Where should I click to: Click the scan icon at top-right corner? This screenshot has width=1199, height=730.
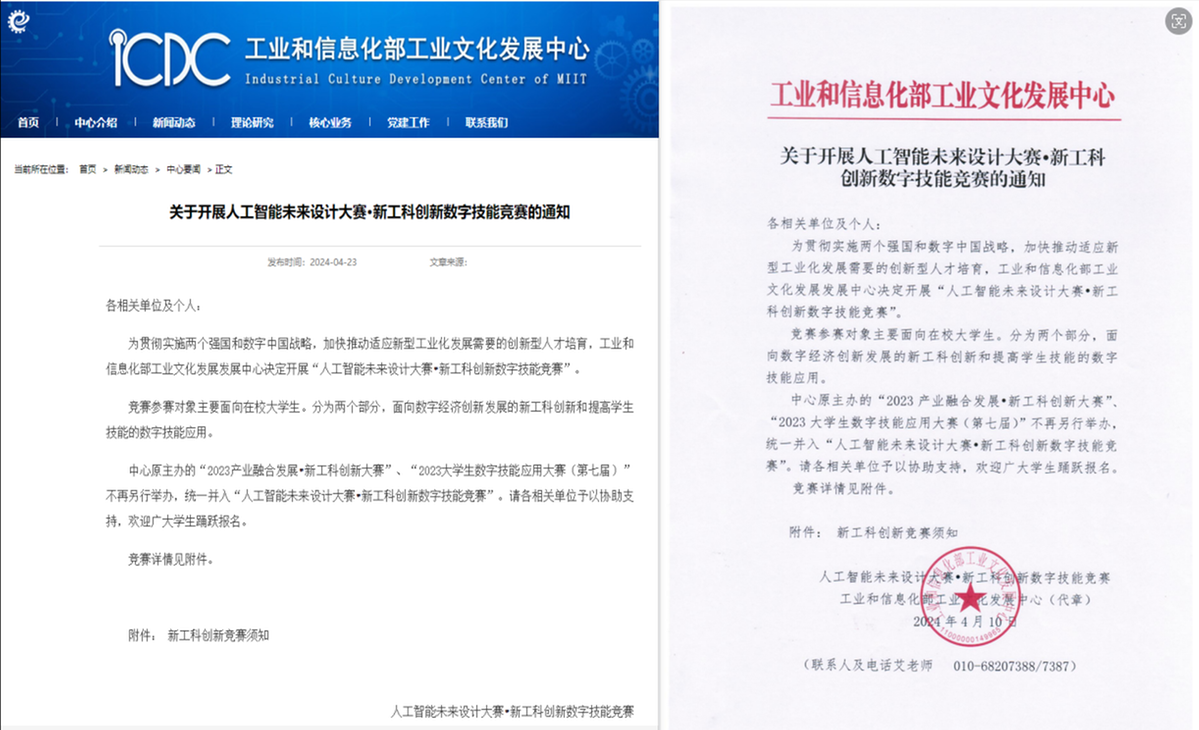[x=1178, y=21]
